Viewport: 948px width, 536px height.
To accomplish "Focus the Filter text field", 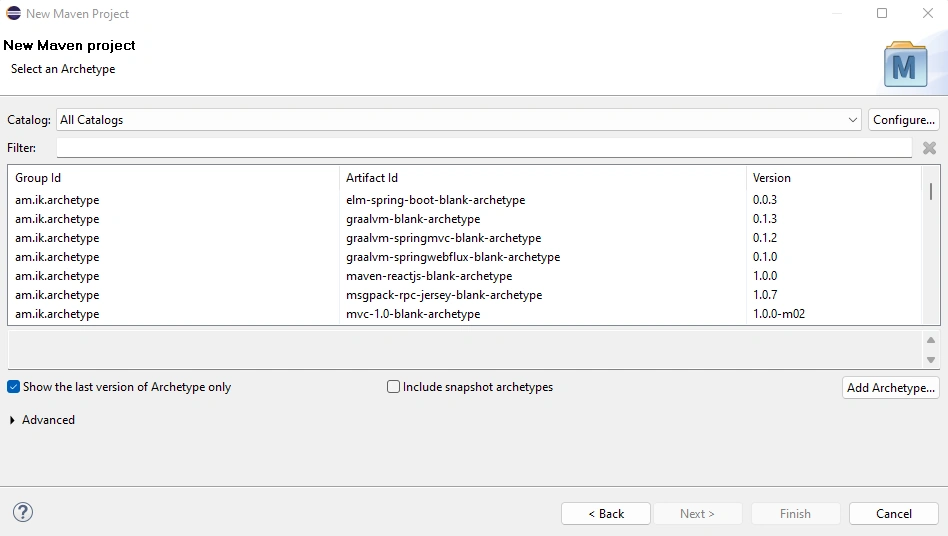I will [484, 147].
